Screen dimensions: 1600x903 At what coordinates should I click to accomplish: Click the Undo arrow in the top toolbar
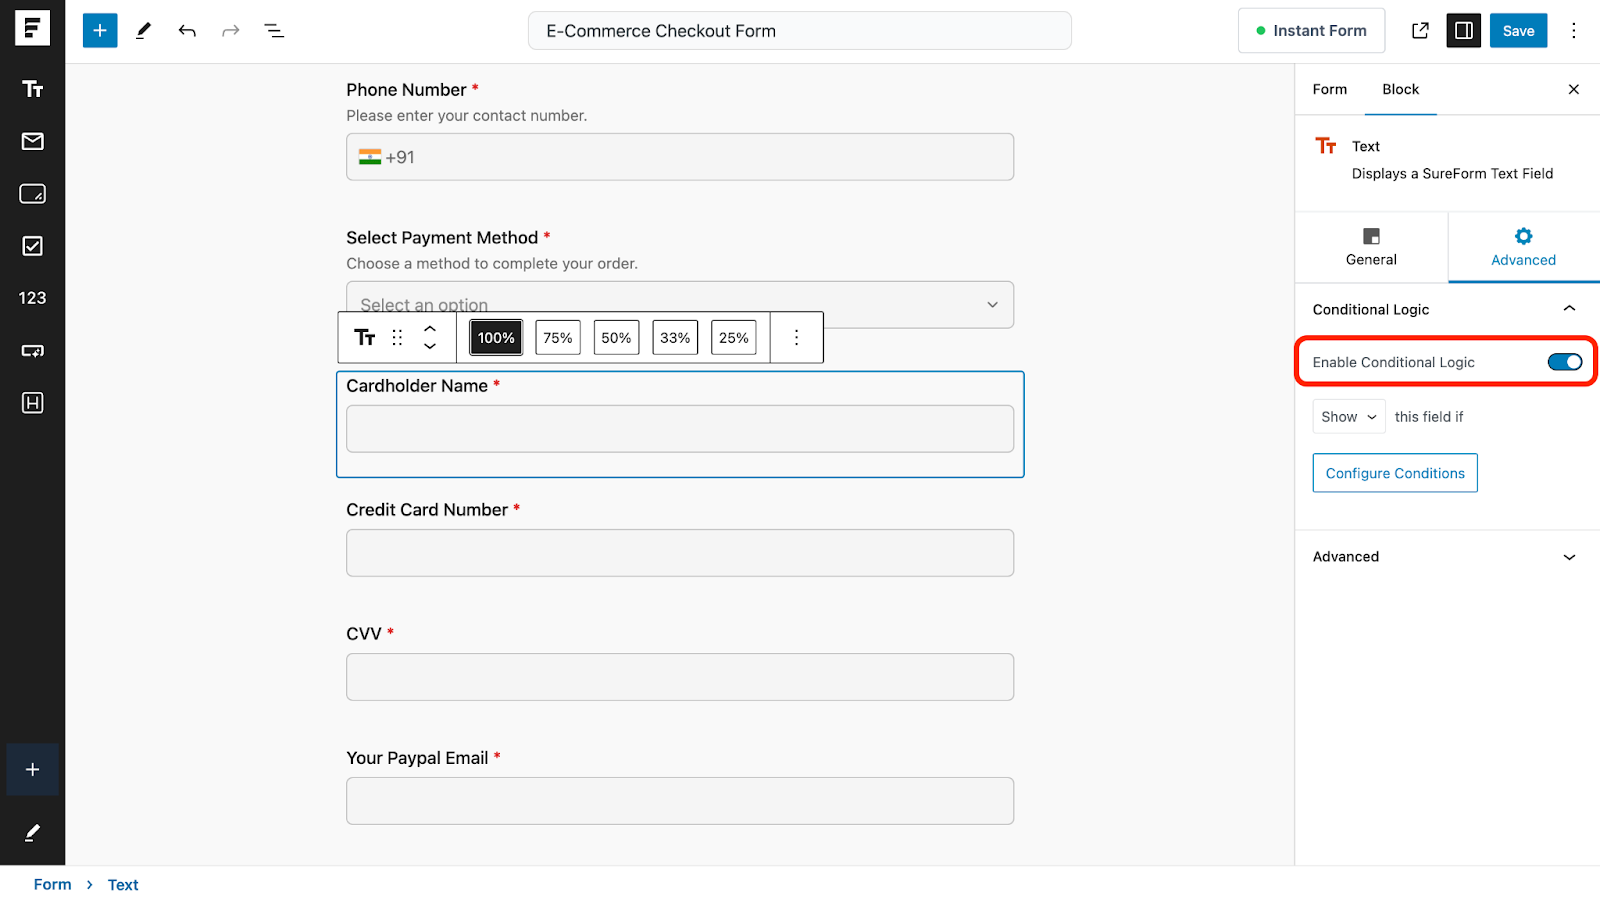coord(187,30)
